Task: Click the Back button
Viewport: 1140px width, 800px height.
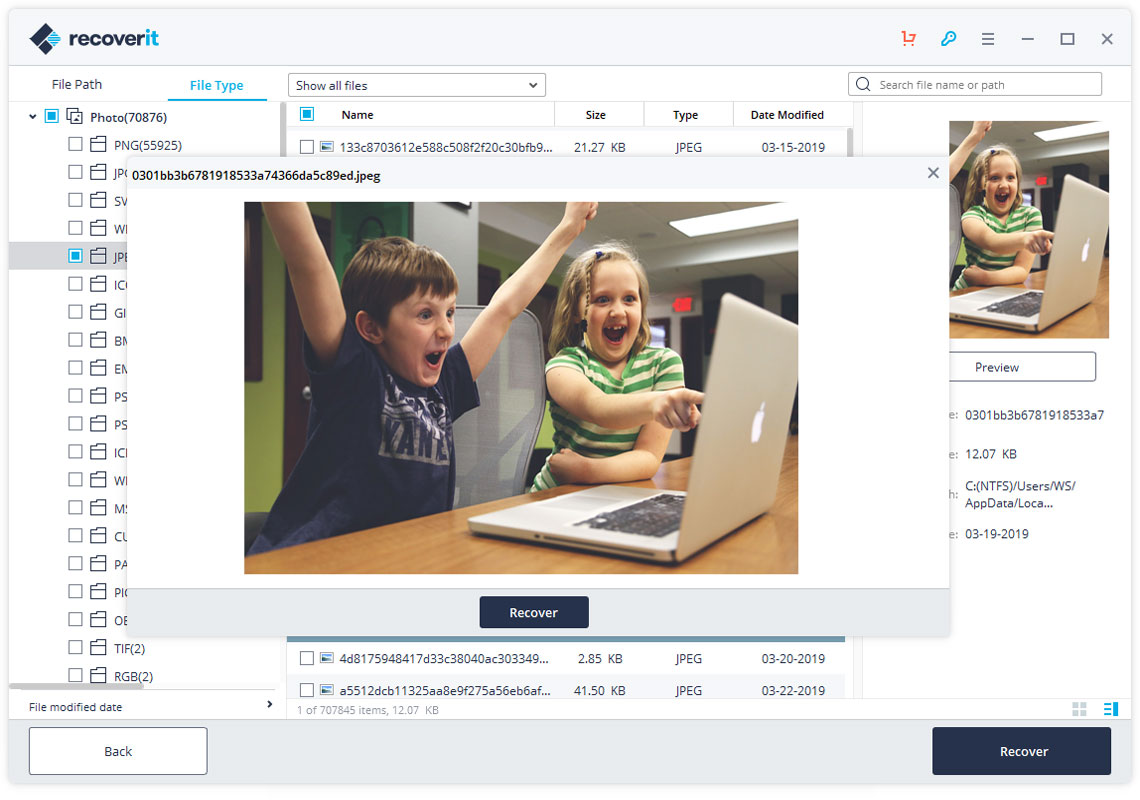Action: pos(117,751)
